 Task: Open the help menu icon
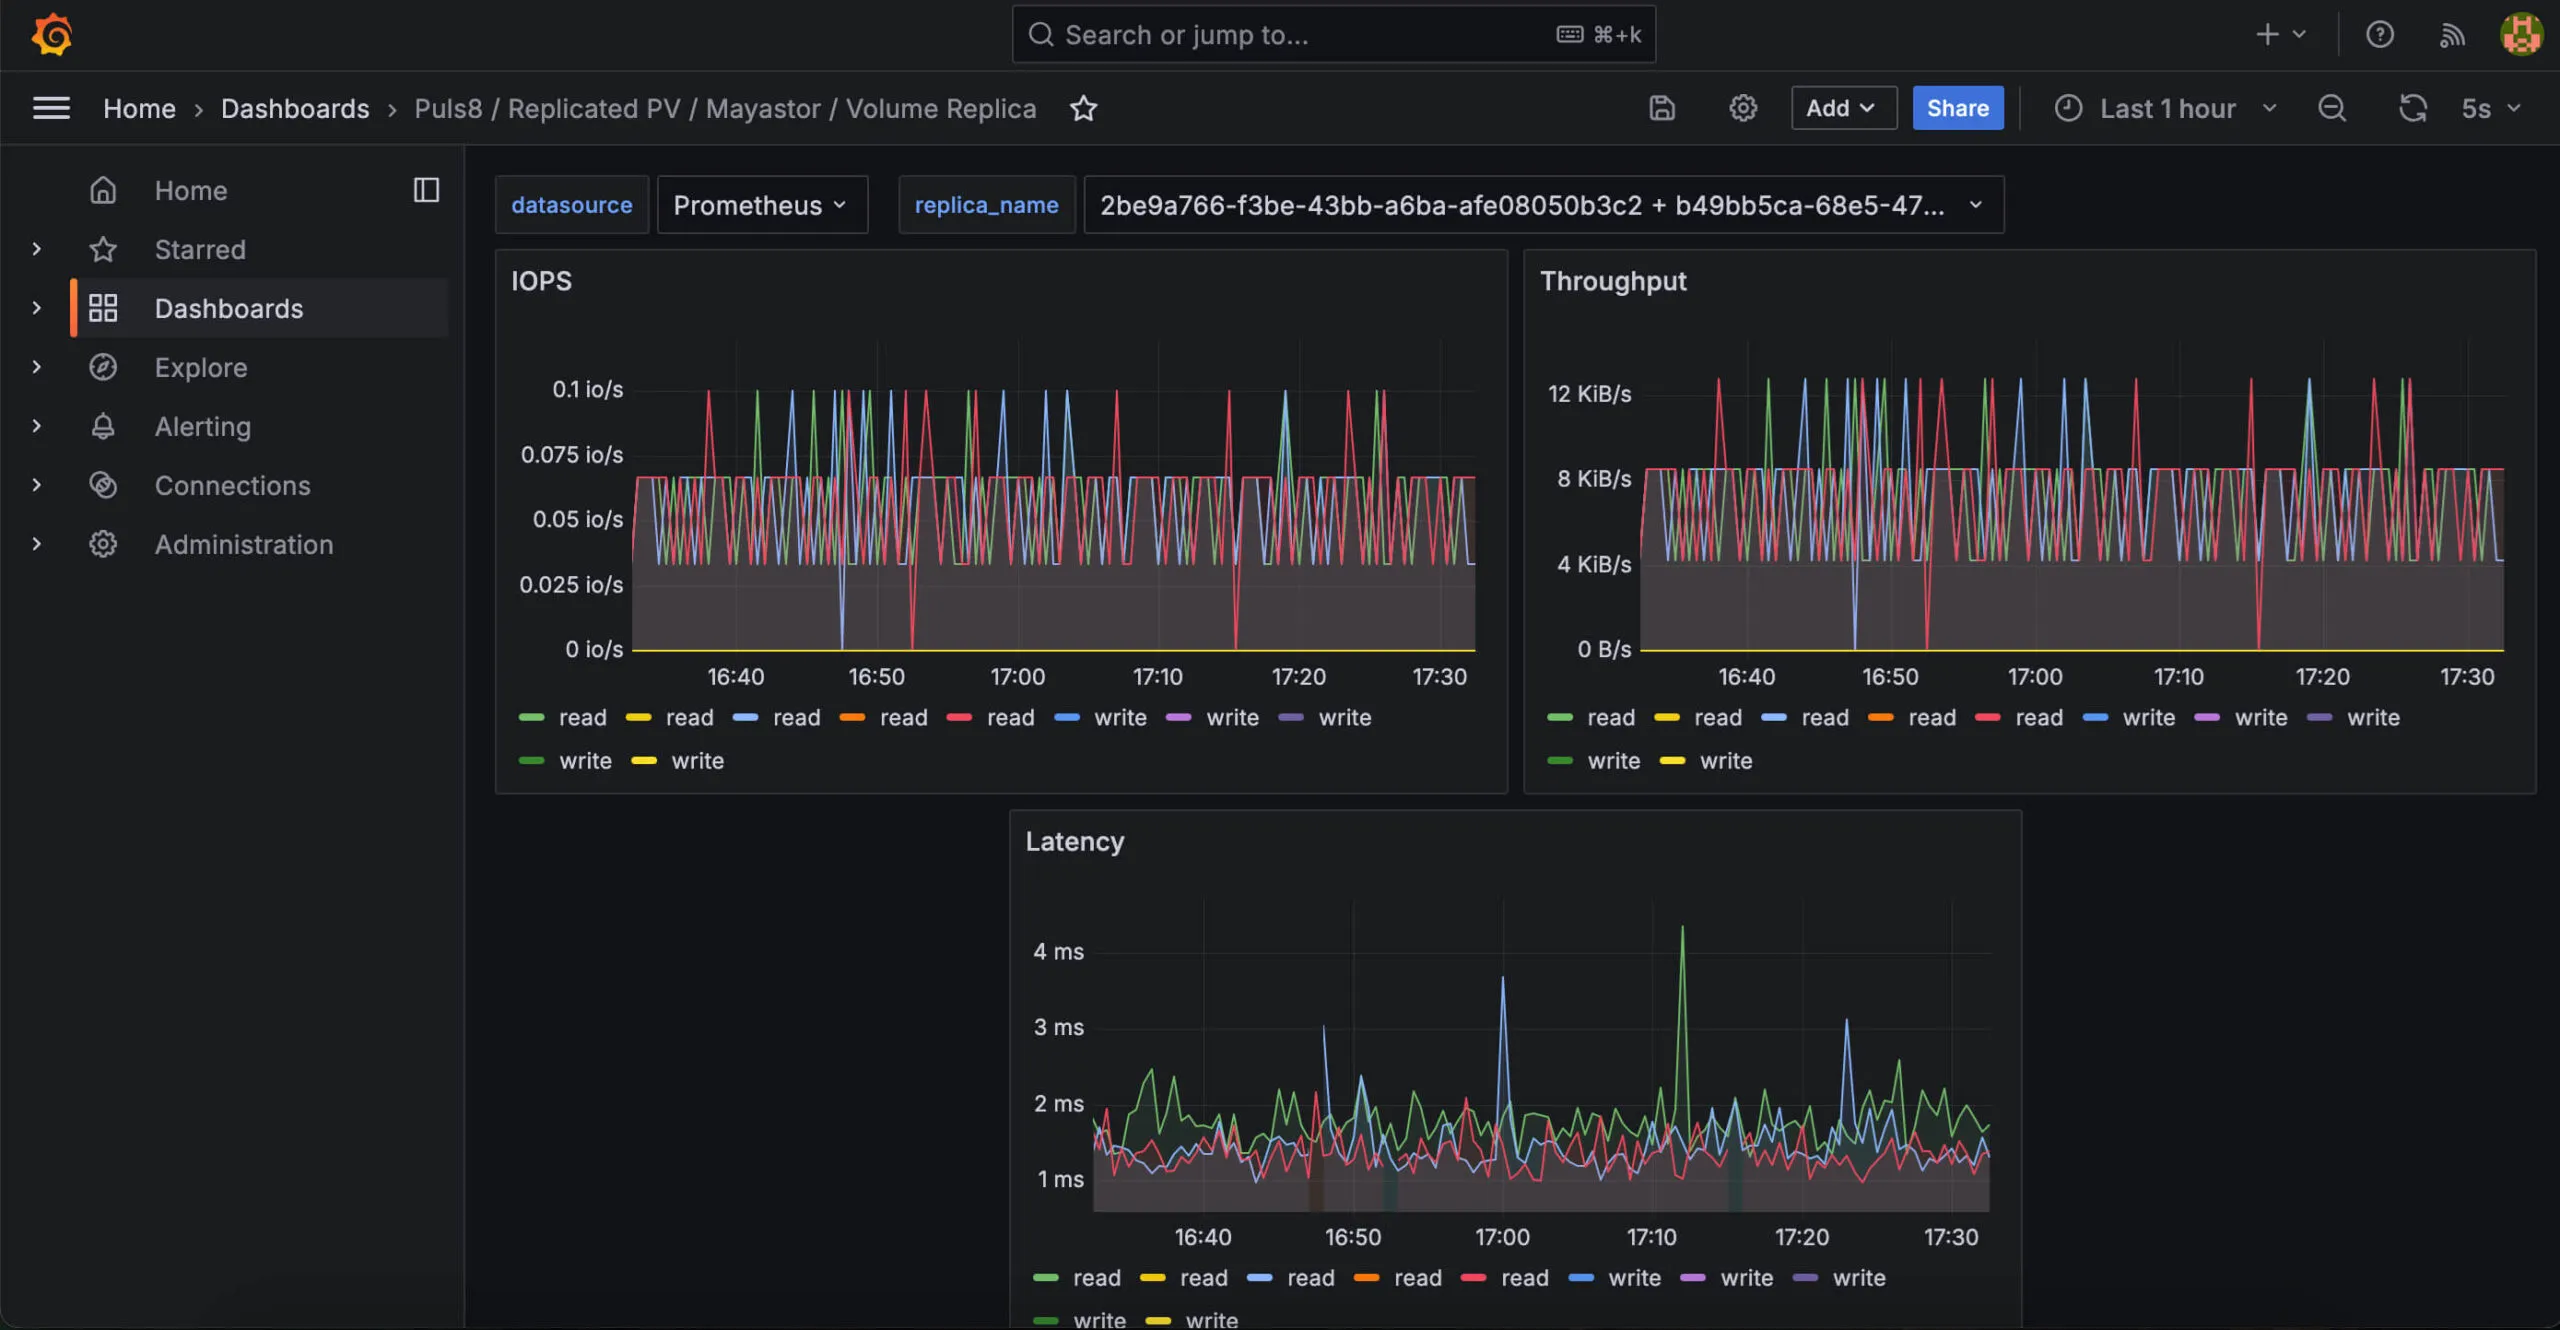click(2381, 34)
